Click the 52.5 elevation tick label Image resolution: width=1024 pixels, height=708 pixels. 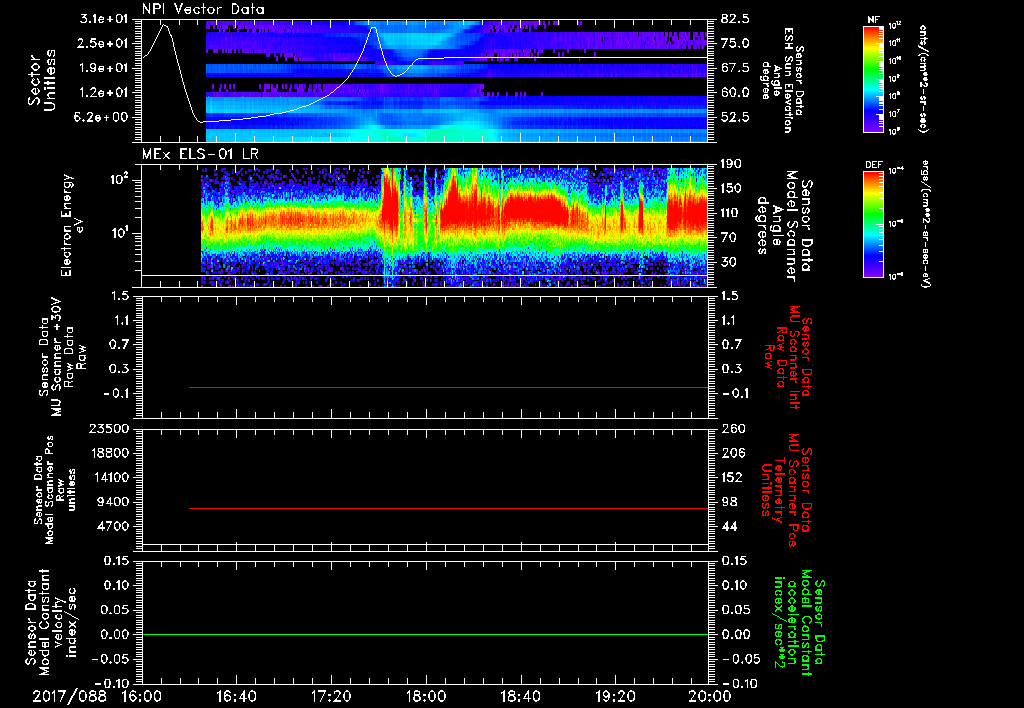point(735,117)
